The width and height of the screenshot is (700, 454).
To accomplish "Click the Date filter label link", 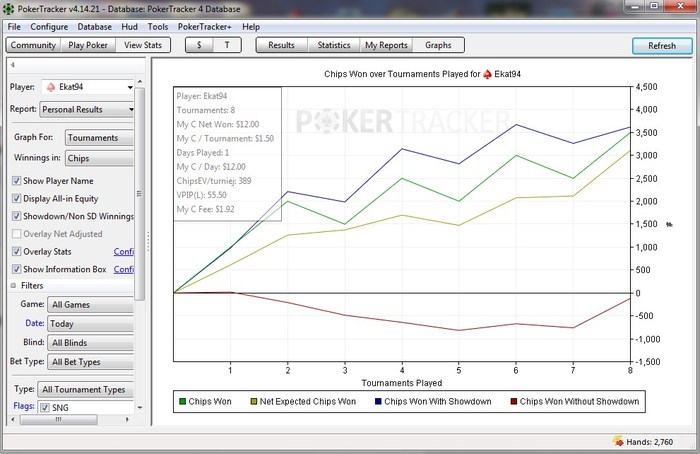I will 34,323.
